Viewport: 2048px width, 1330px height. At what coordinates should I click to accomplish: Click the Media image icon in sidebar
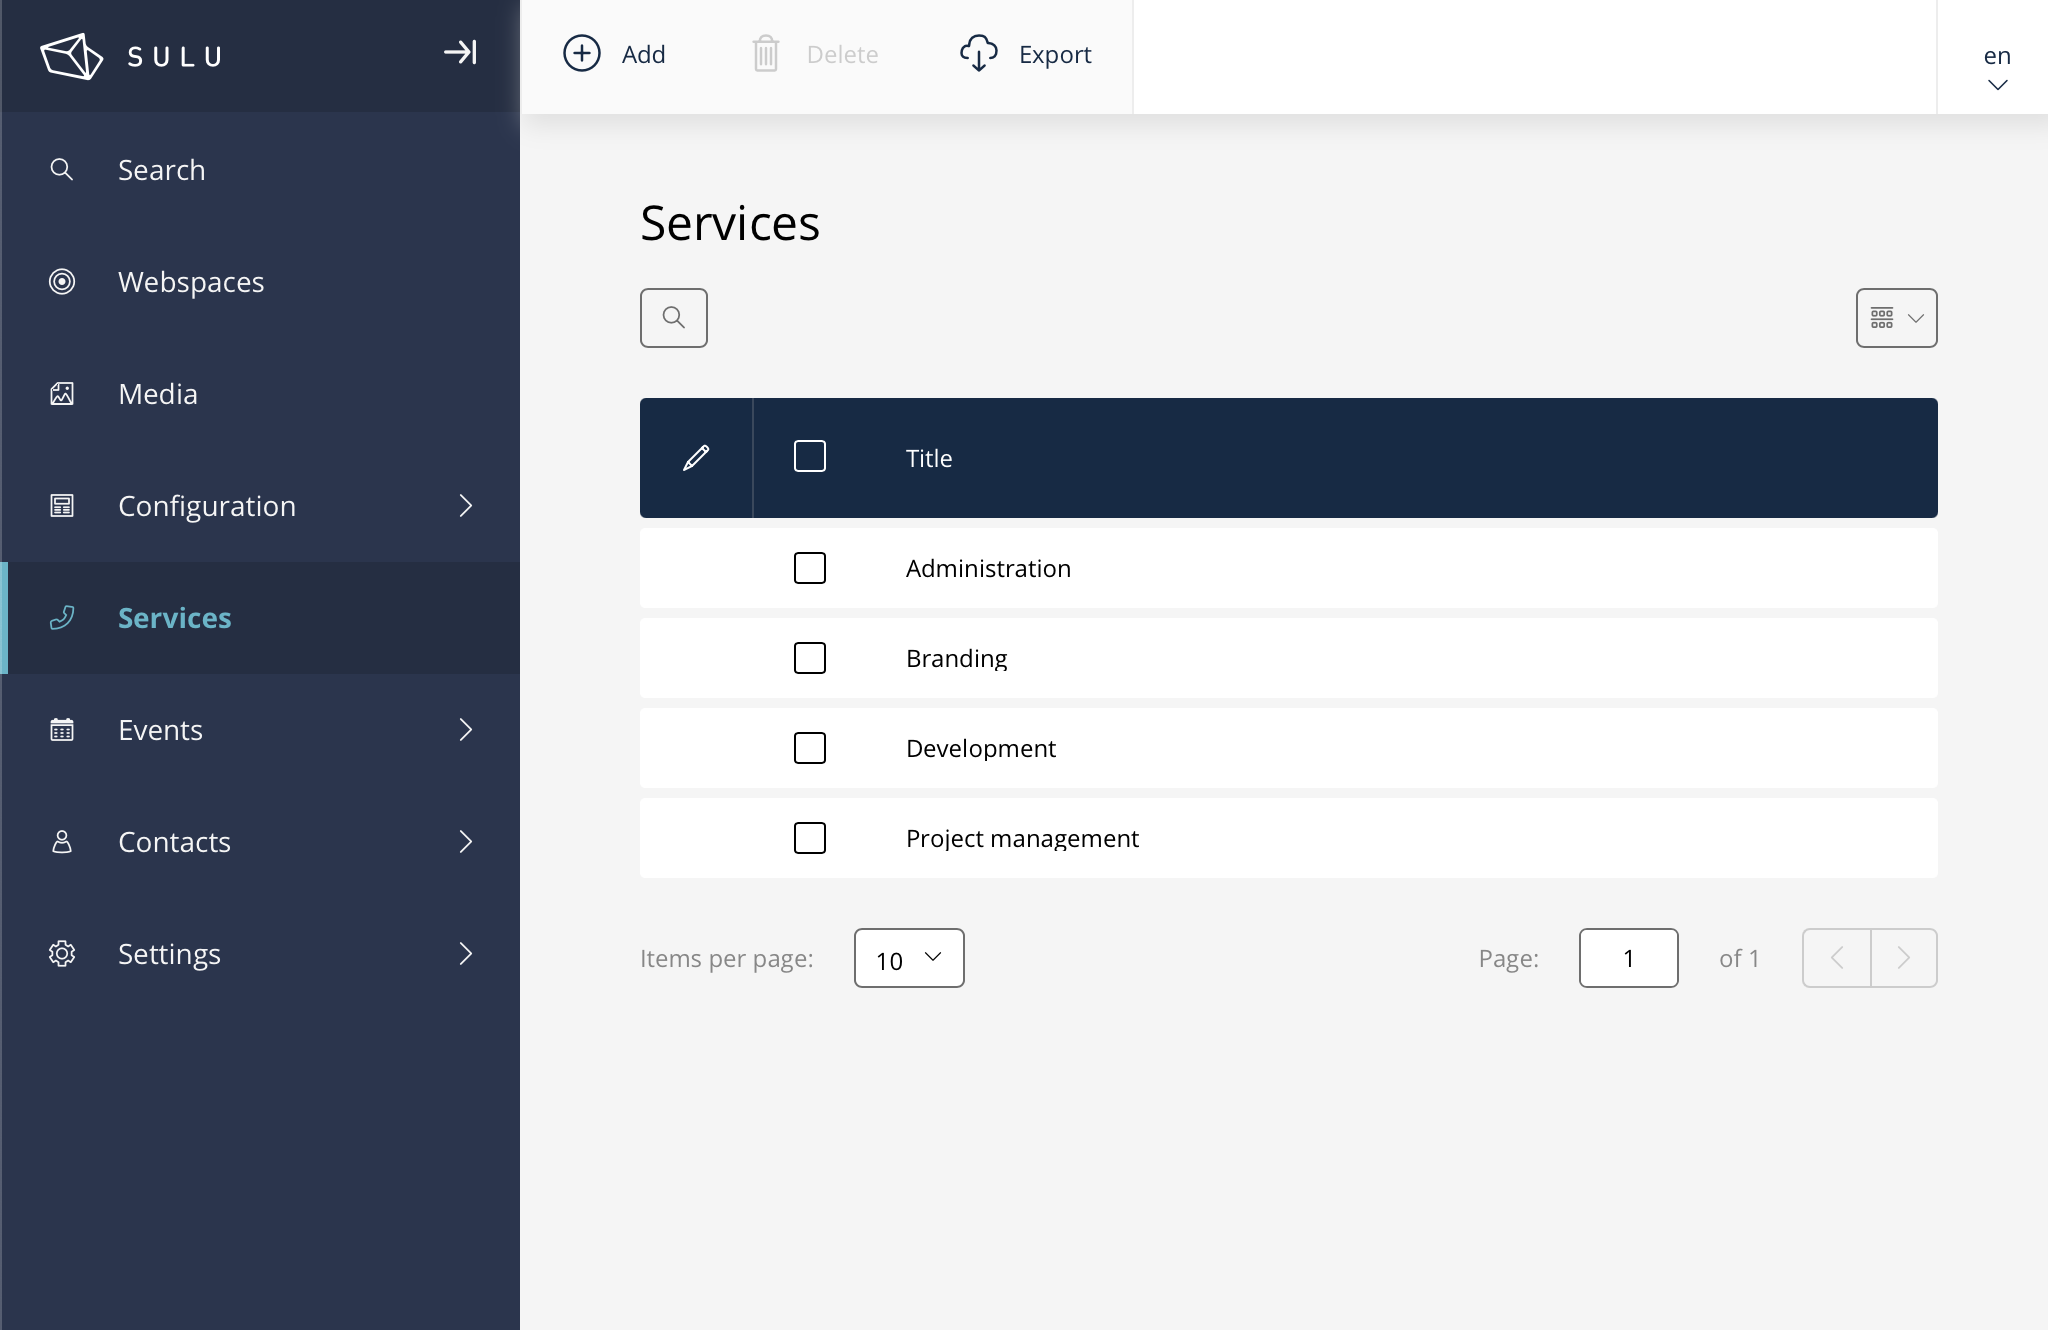click(x=62, y=394)
